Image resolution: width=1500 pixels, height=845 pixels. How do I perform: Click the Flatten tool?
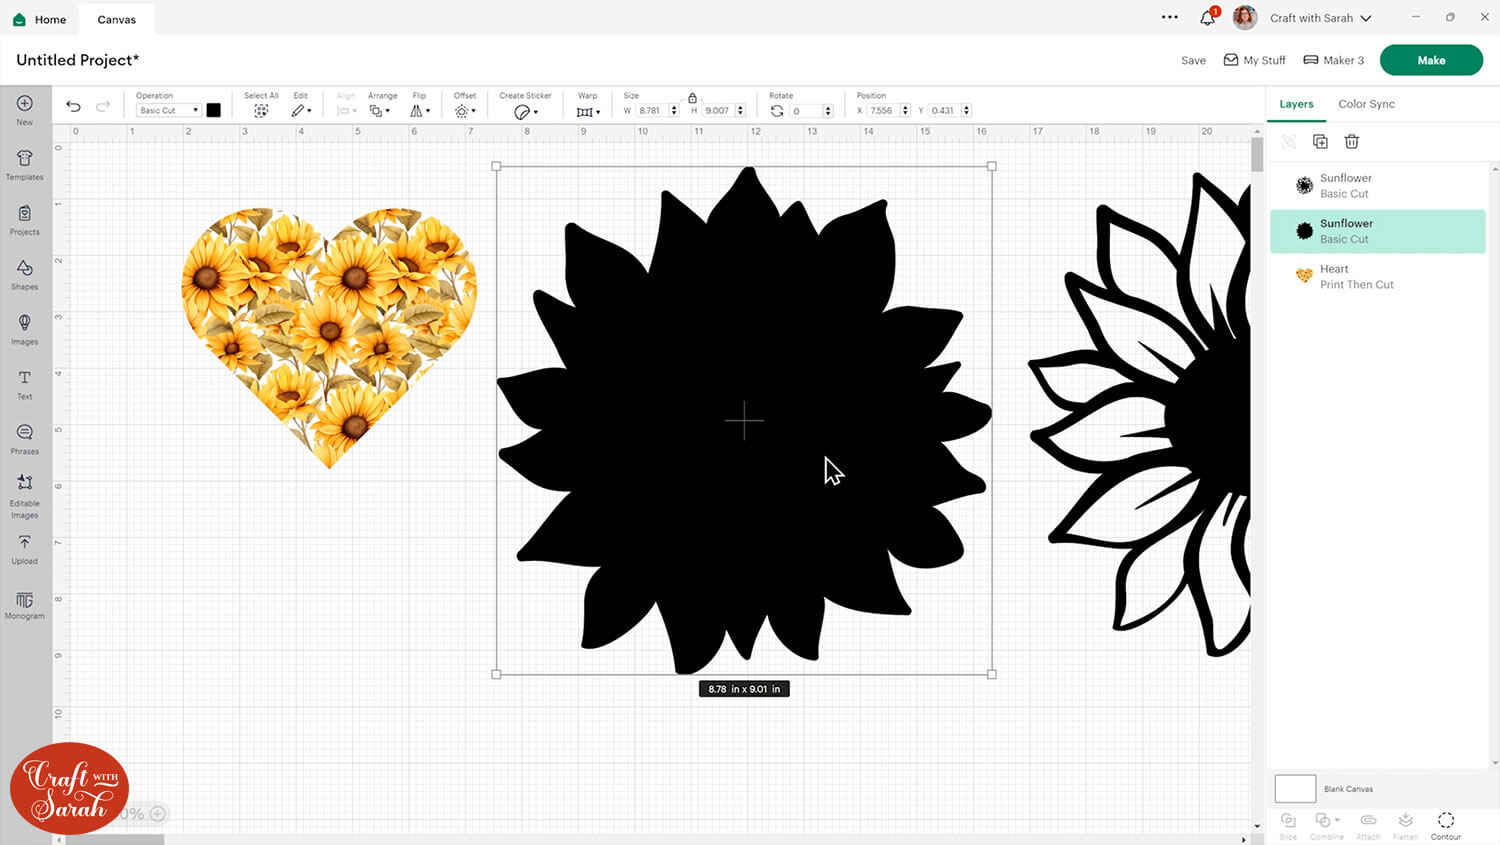pyautogui.click(x=1406, y=826)
